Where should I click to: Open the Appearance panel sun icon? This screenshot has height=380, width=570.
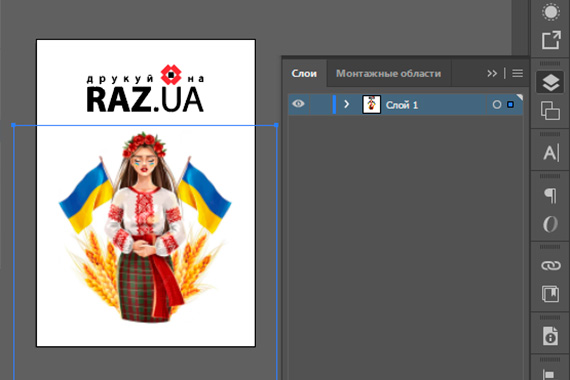point(551,12)
